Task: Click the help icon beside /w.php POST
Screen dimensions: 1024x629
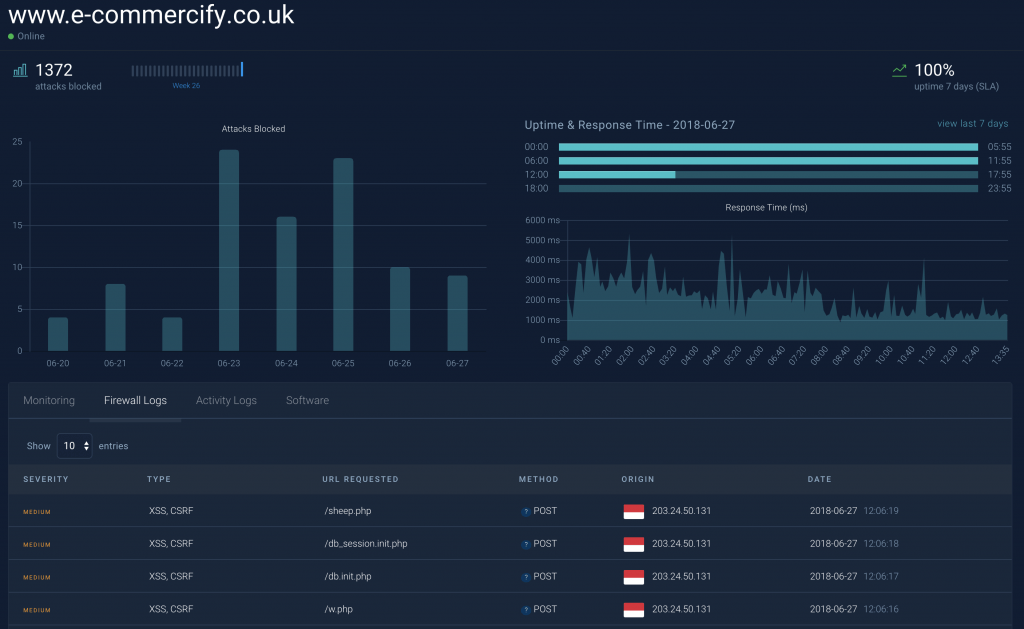Action: (526, 609)
